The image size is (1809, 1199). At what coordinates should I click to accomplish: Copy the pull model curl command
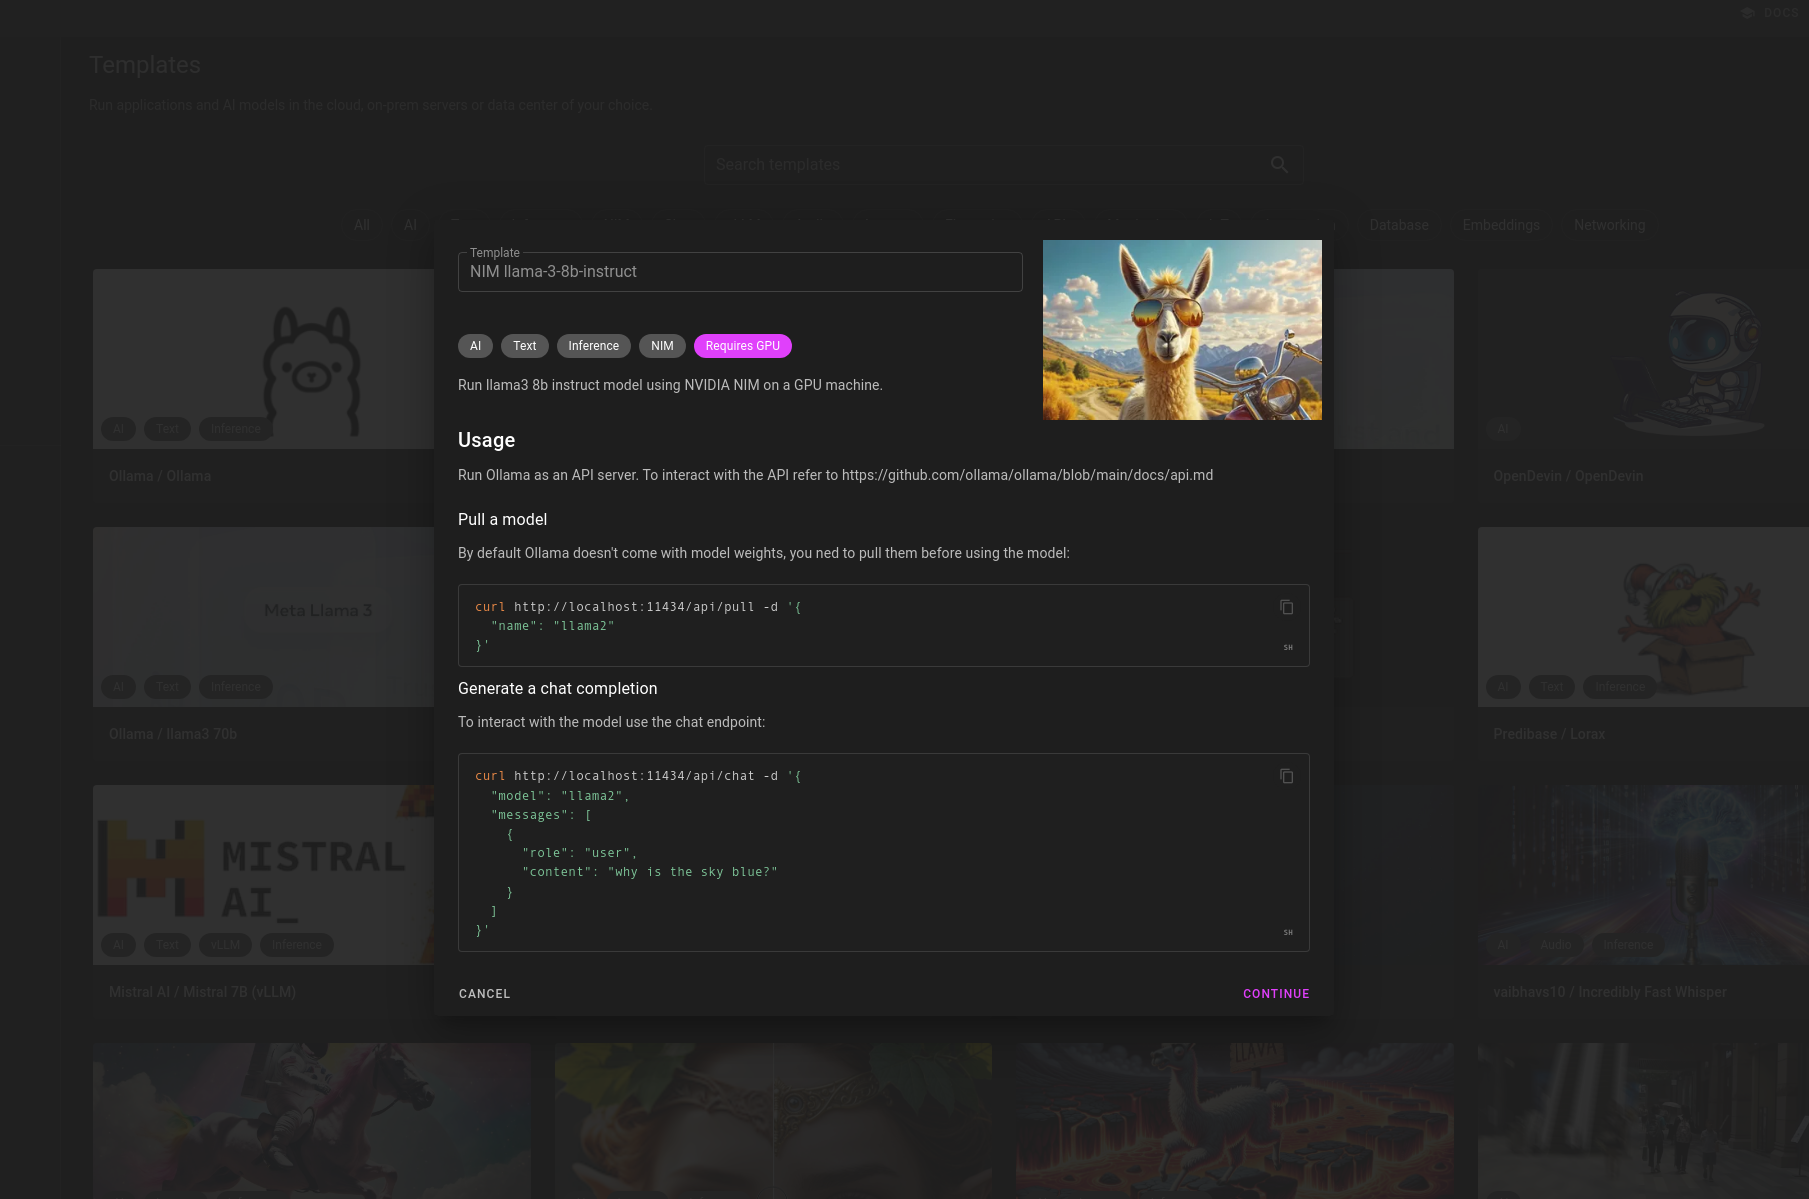point(1287,607)
